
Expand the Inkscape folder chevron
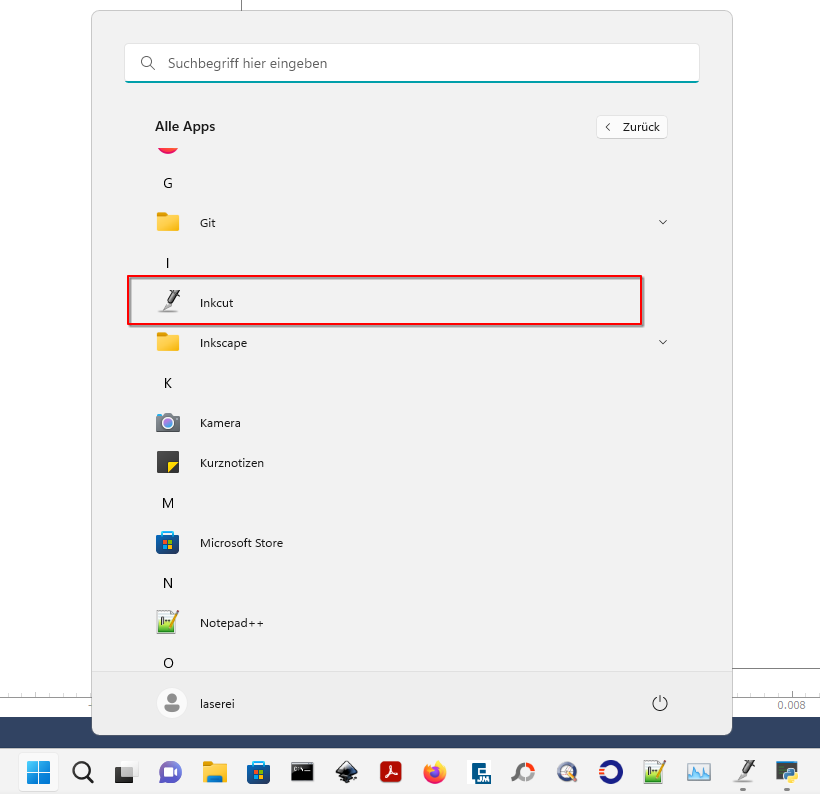[x=663, y=342]
